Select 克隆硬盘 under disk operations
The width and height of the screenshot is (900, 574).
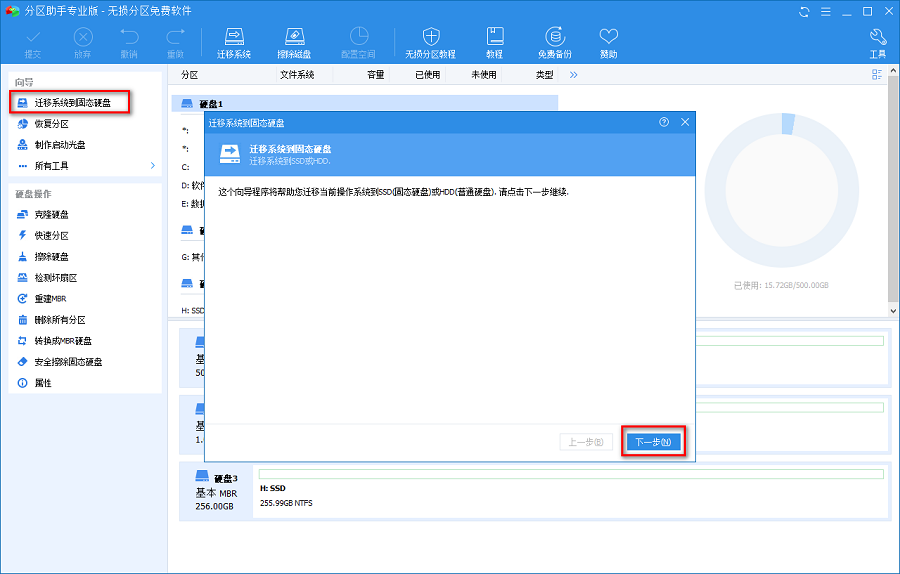click(52, 215)
